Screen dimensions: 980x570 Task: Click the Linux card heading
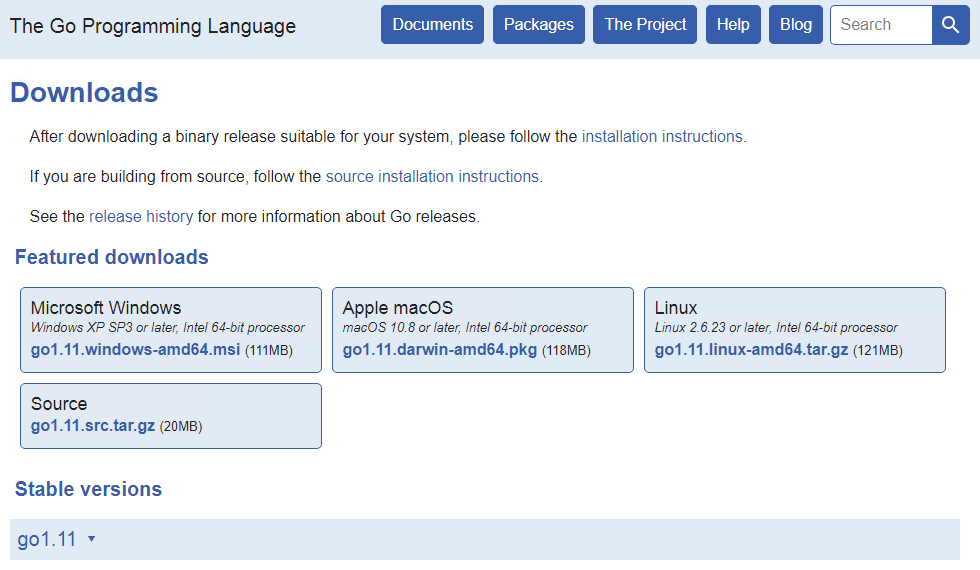tap(676, 308)
